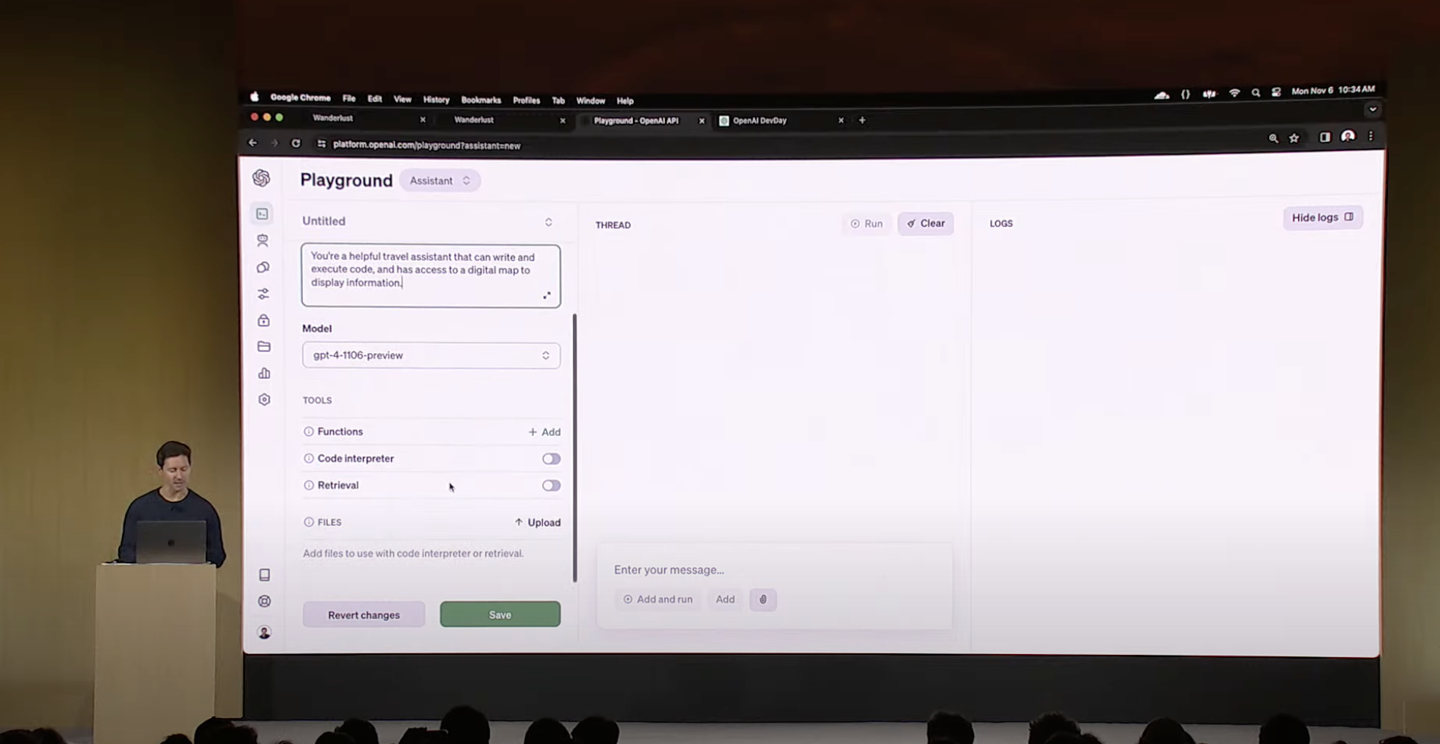Open macOS Wi-Fi status menu
1440x744 pixels.
click(1234, 93)
